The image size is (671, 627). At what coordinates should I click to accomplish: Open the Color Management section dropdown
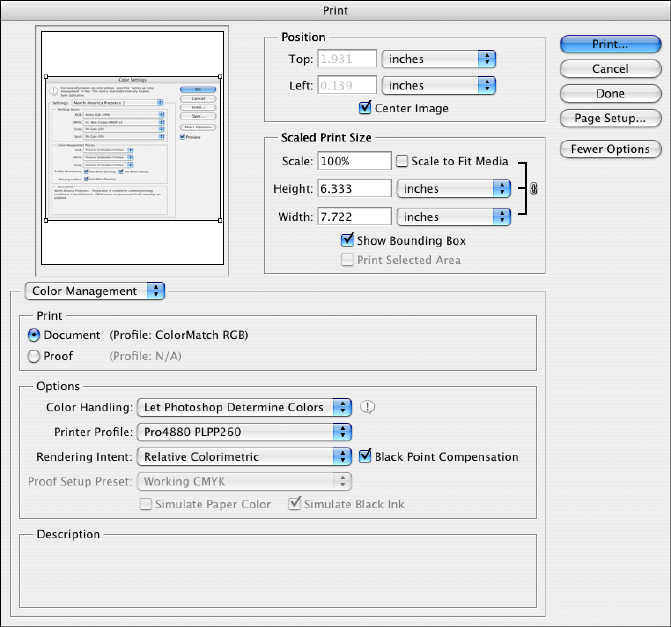pos(94,291)
